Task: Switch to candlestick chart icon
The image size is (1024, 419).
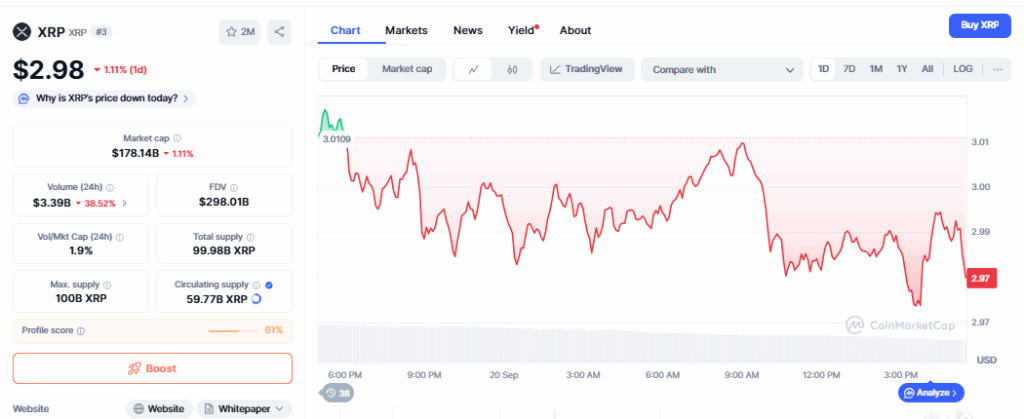Action: pos(512,70)
